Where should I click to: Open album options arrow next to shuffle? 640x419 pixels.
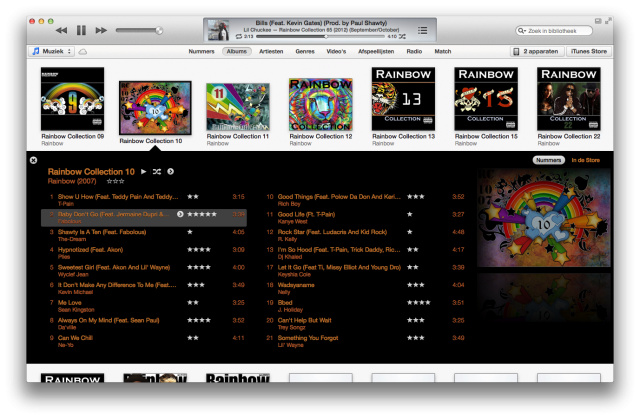click(x=170, y=172)
